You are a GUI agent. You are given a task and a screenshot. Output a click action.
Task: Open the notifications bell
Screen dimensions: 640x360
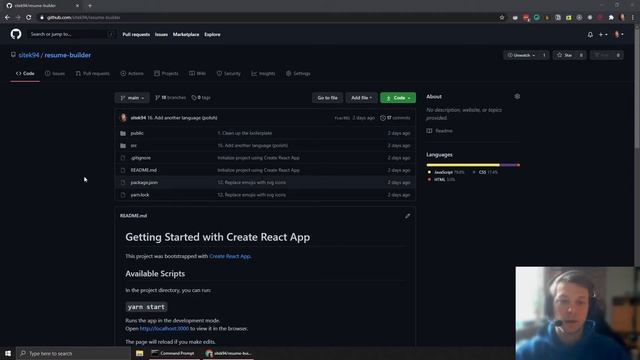click(x=590, y=35)
